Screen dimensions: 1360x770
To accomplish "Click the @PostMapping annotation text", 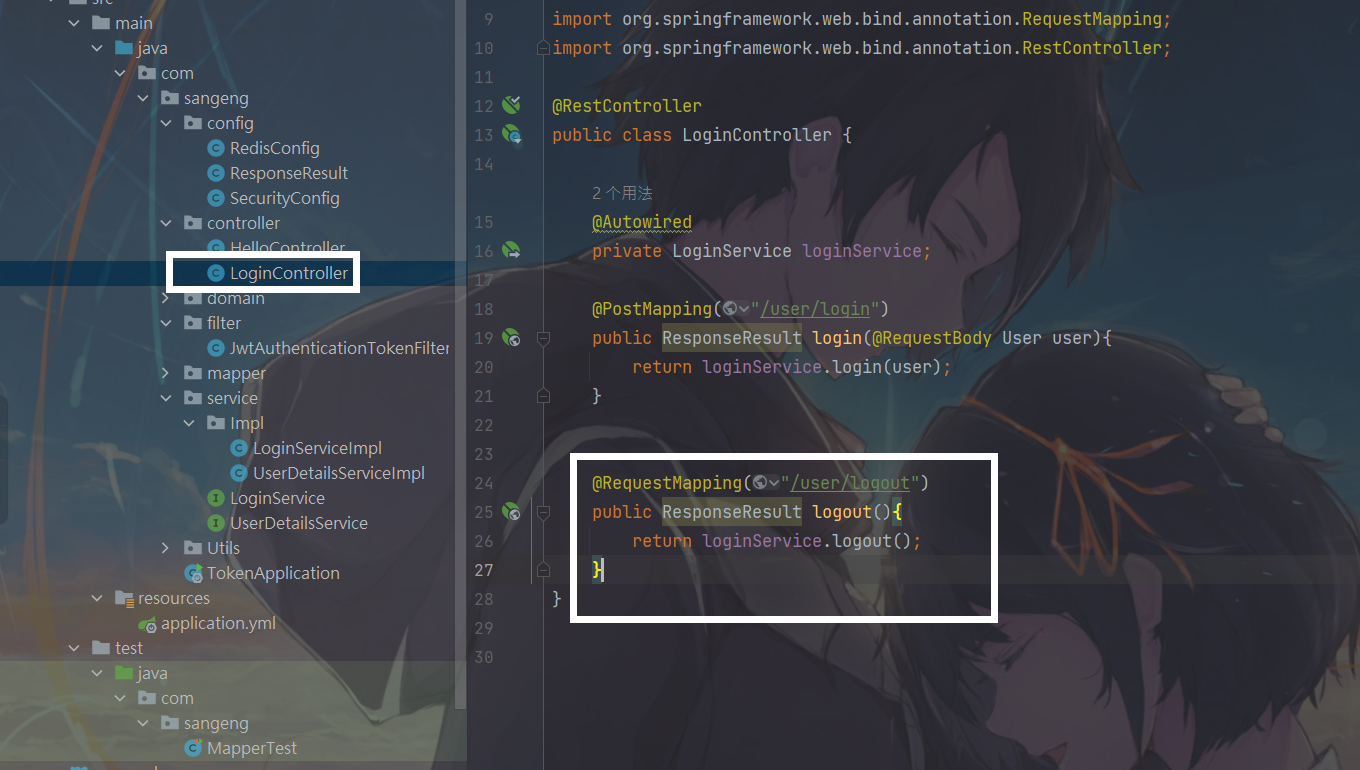I will (x=652, y=309).
